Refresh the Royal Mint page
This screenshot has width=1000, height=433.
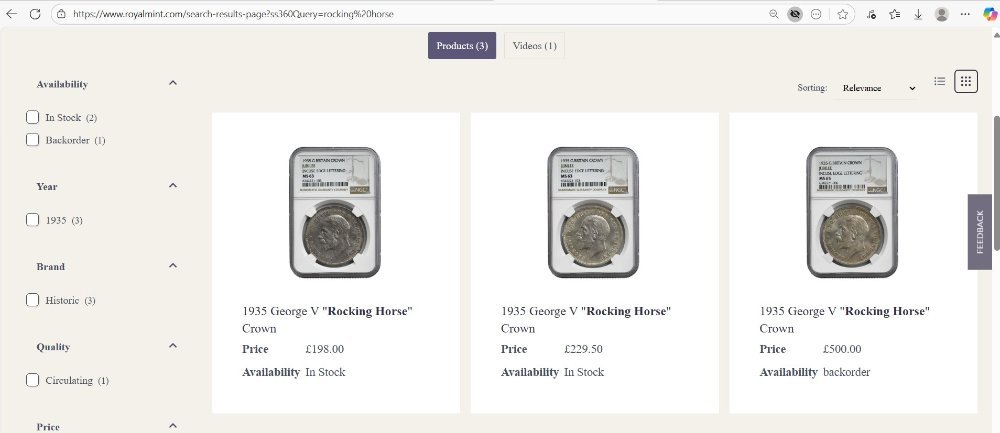(35, 14)
